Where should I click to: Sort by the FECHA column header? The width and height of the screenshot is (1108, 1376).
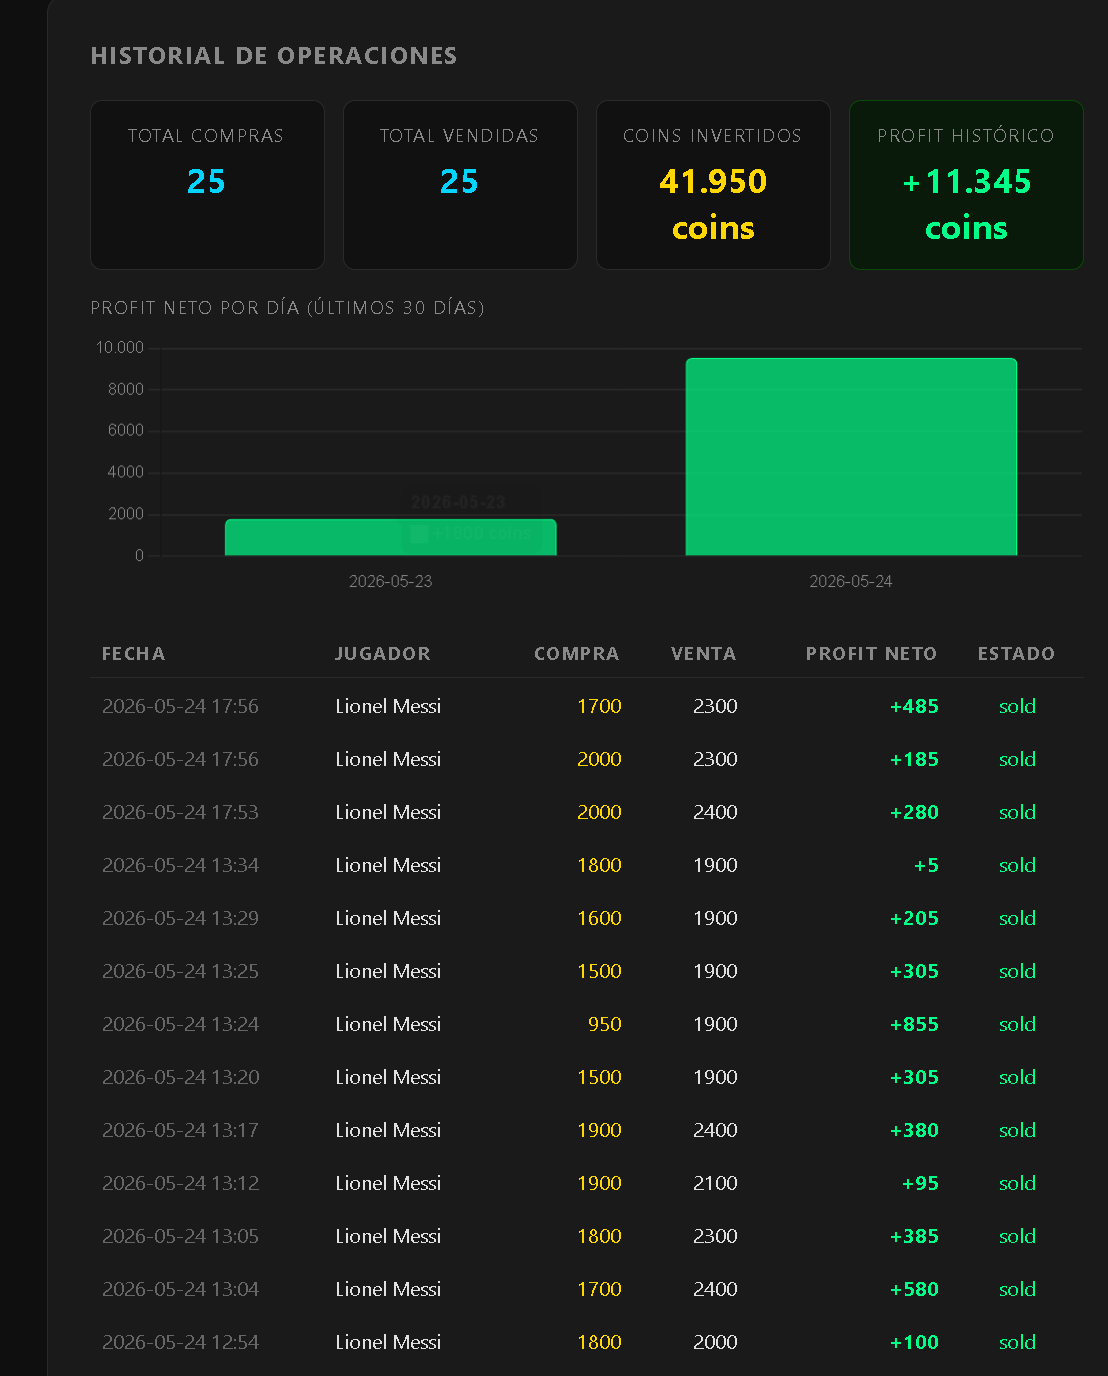pyautogui.click(x=134, y=654)
